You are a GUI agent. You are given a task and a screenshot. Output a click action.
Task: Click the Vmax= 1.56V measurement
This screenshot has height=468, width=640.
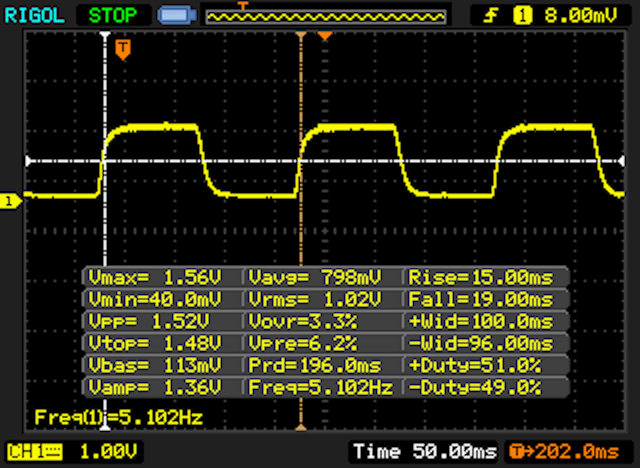coord(155,277)
